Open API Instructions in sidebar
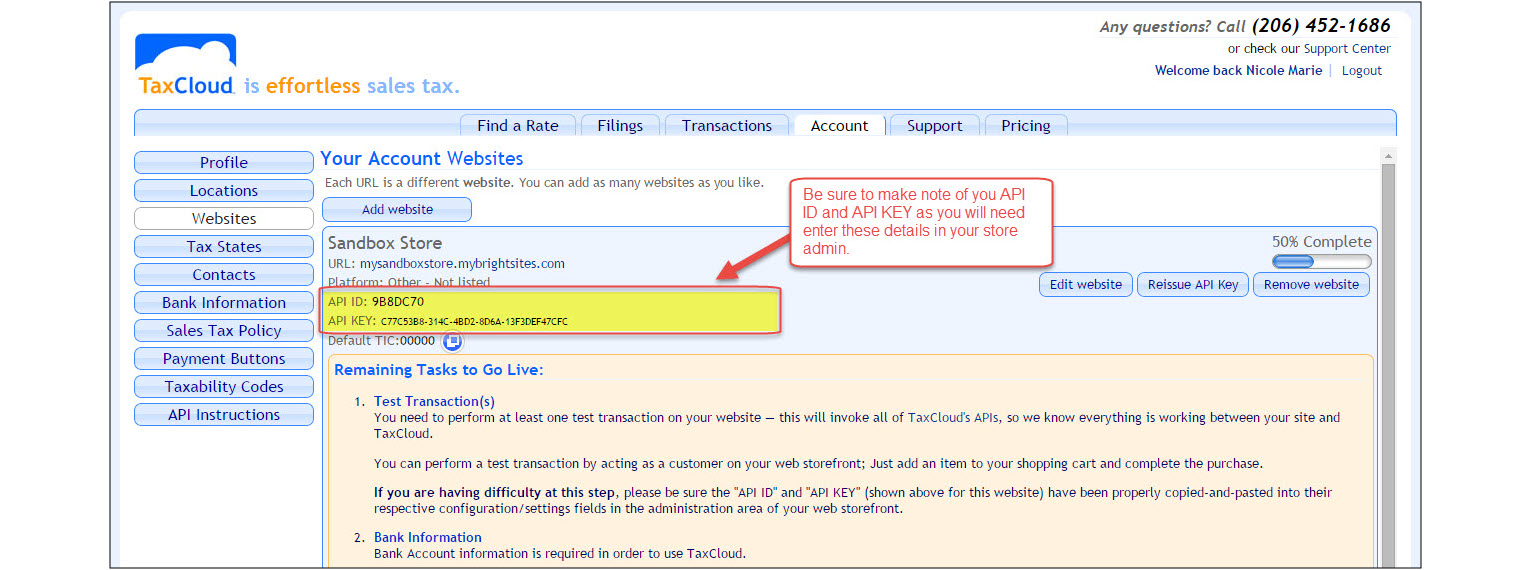Screen dimensions: 1540x570 224,415
